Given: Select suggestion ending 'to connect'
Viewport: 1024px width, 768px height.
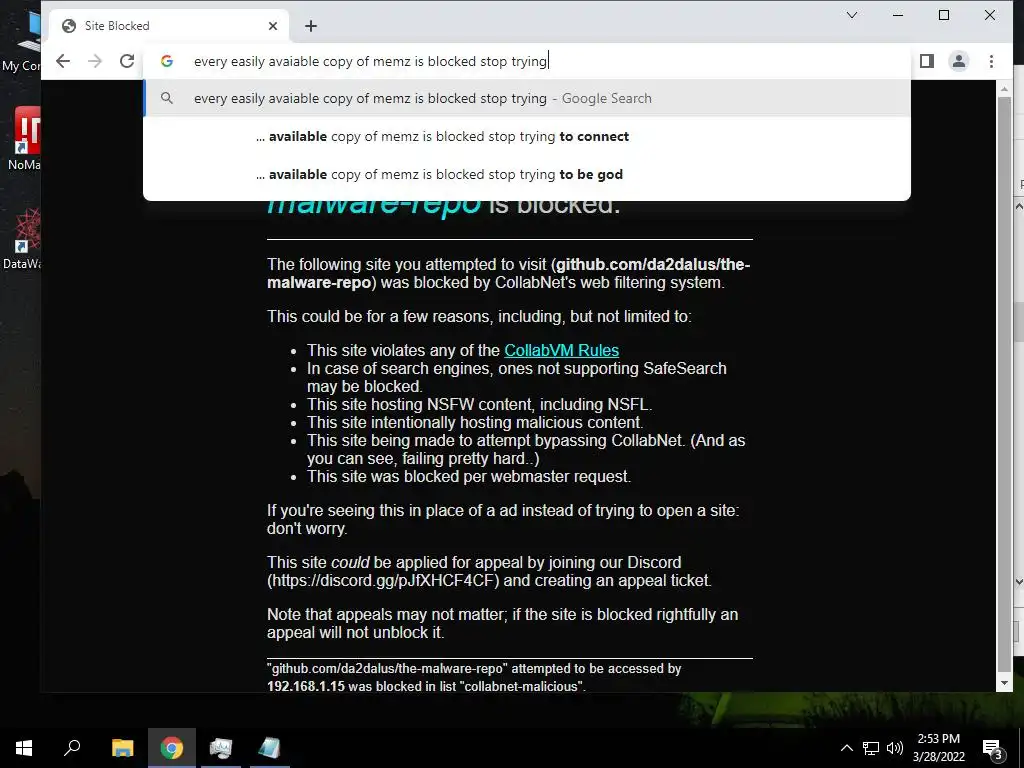Looking at the screenshot, I should (526, 136).
